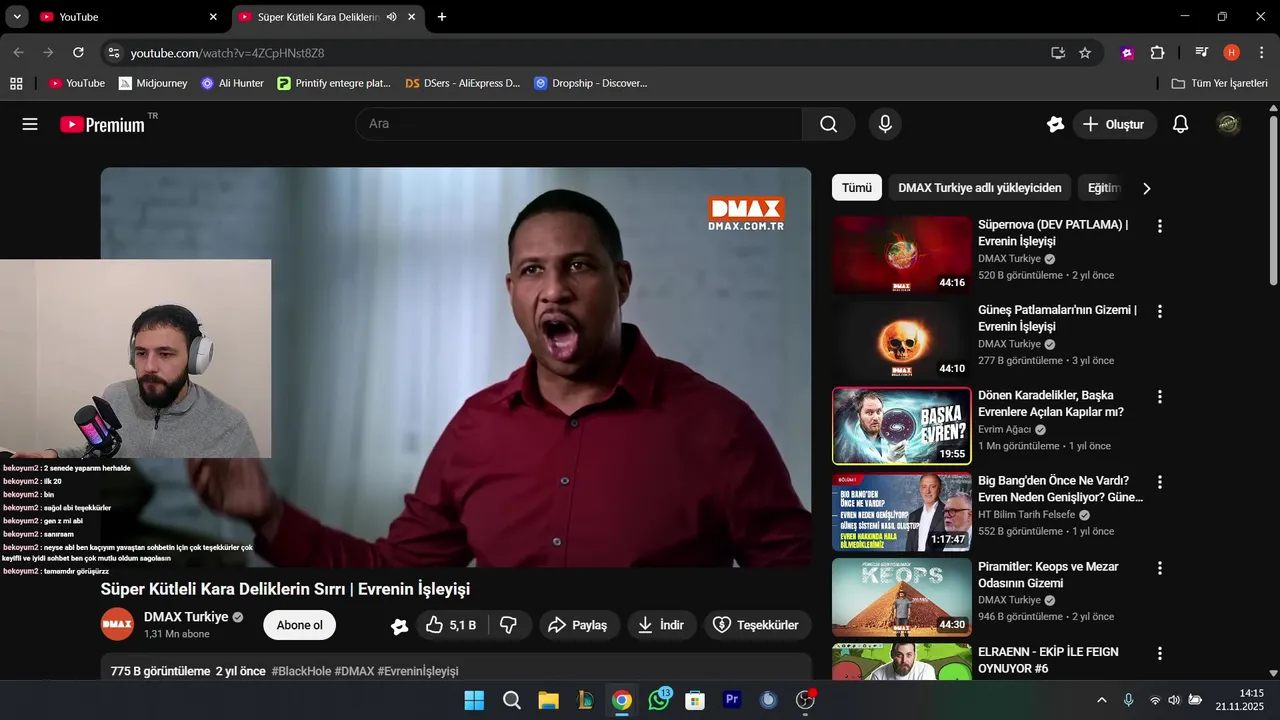
Task: Open DMAX Turkiye channel avatar
Action: click(117, 624)
